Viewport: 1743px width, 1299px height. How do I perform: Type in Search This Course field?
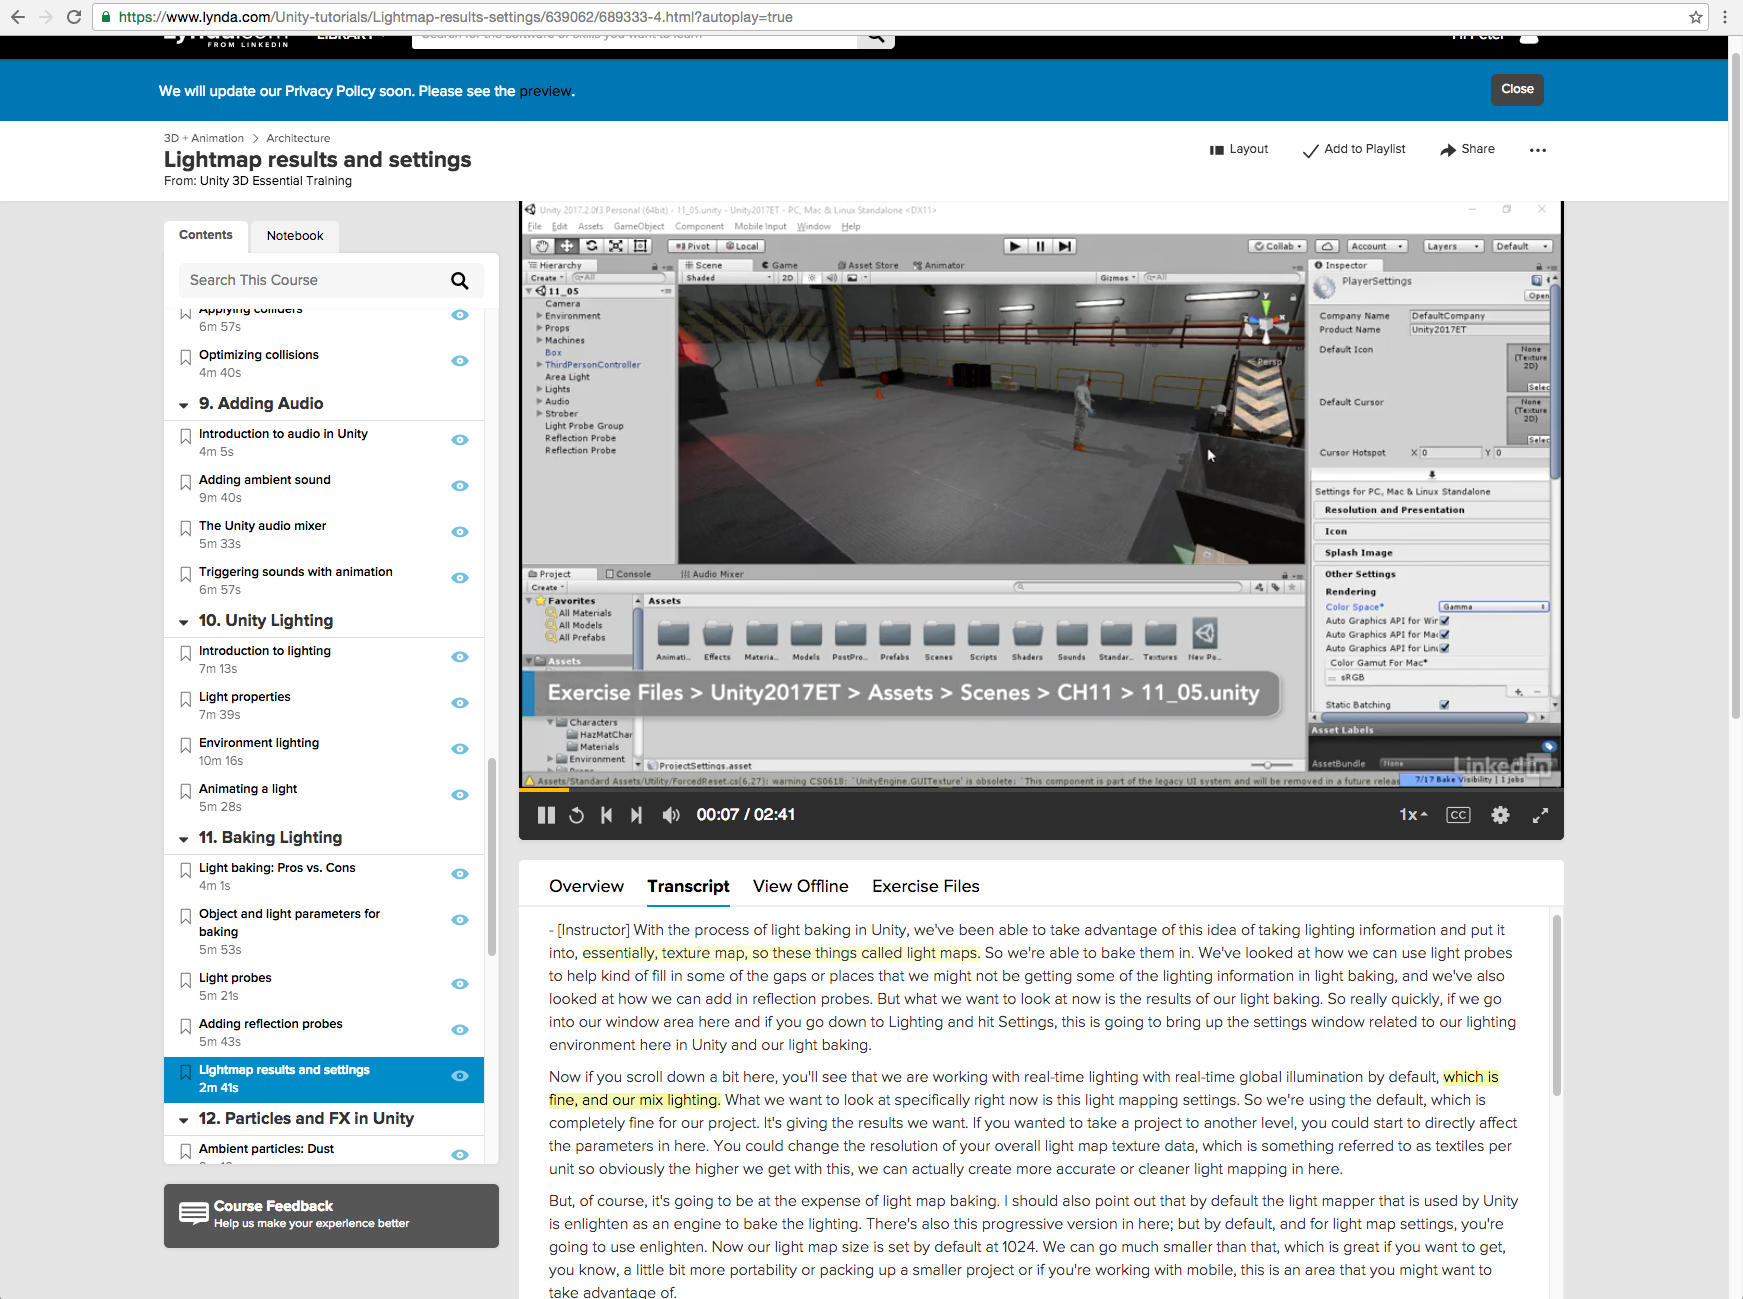[x=315, y=281]
